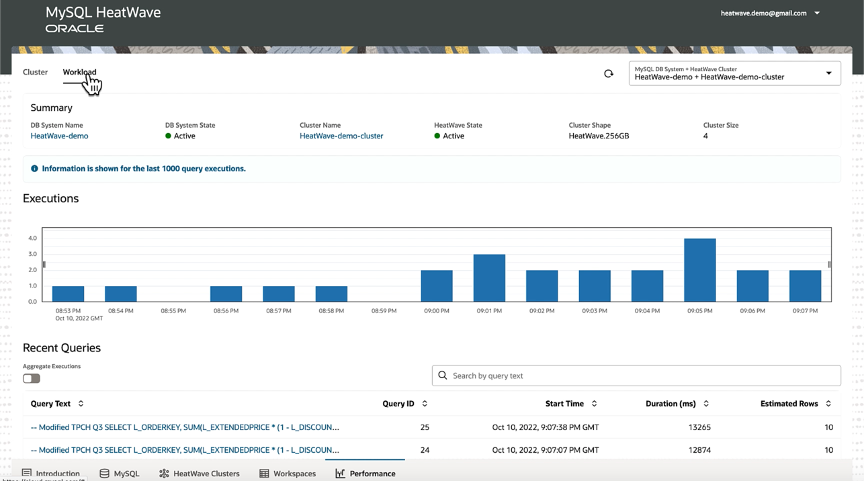Click the 09:01 PM bar in Executions chart
The height and width of the screenshot is (482, 864).
click(489, 278)
